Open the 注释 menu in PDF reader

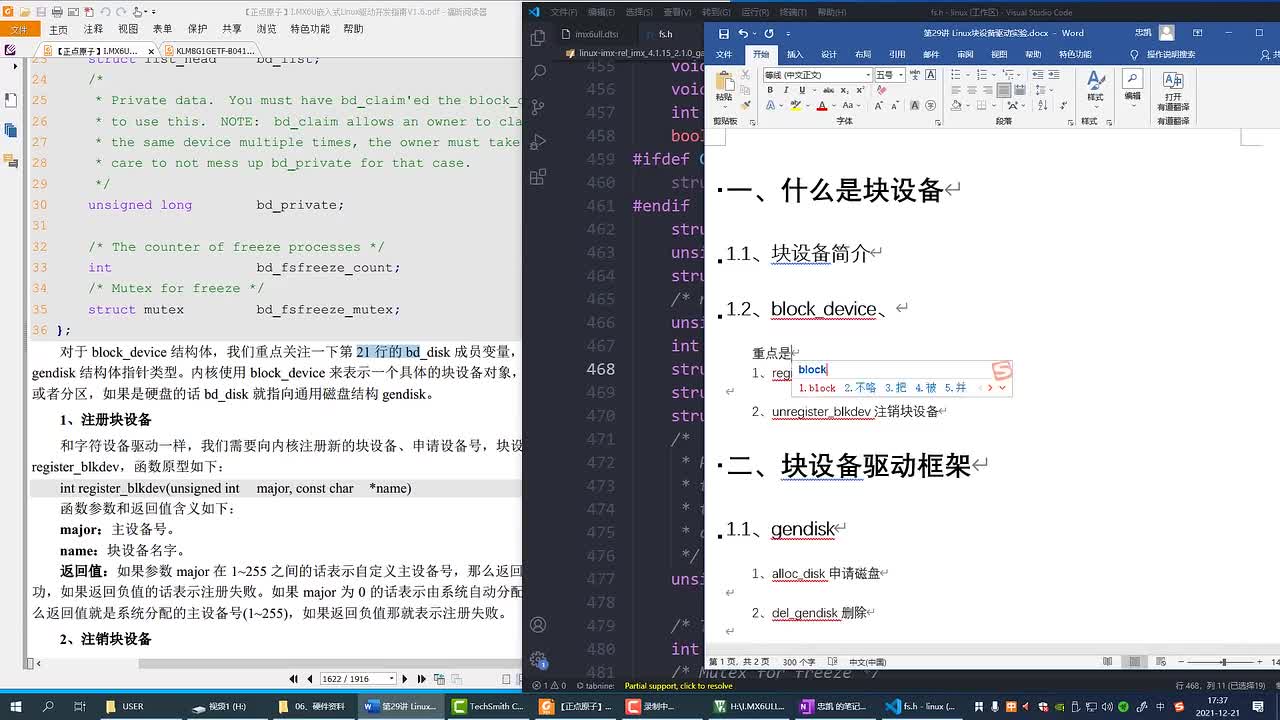click(93, 29)
